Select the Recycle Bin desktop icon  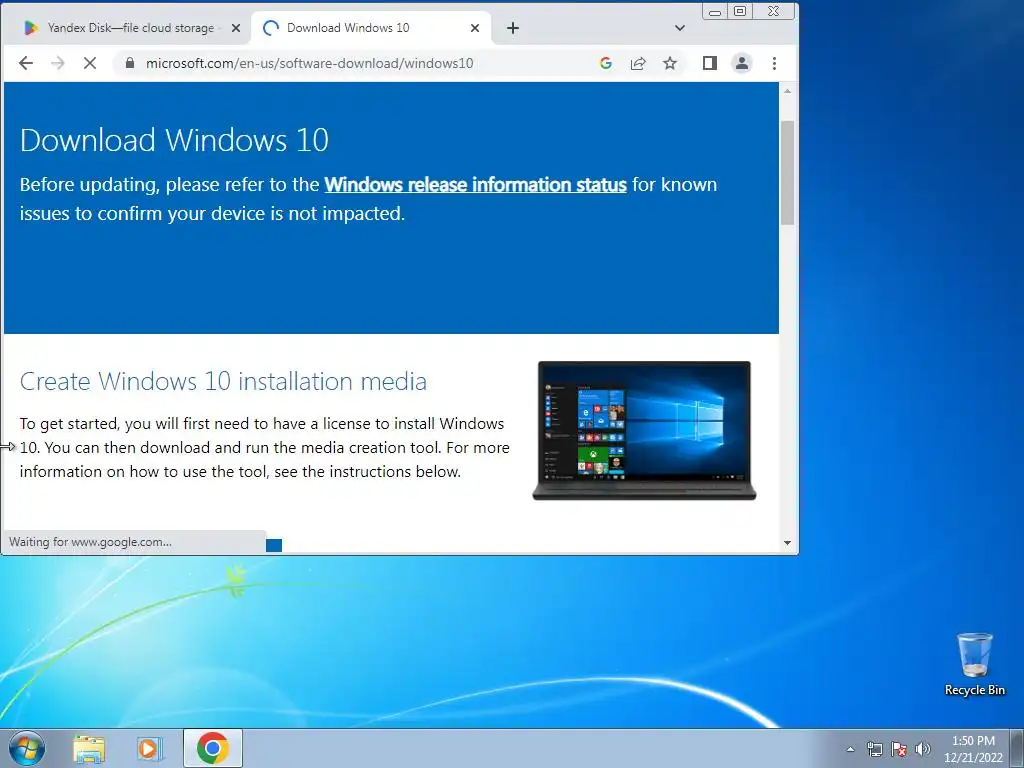(974, 664)
